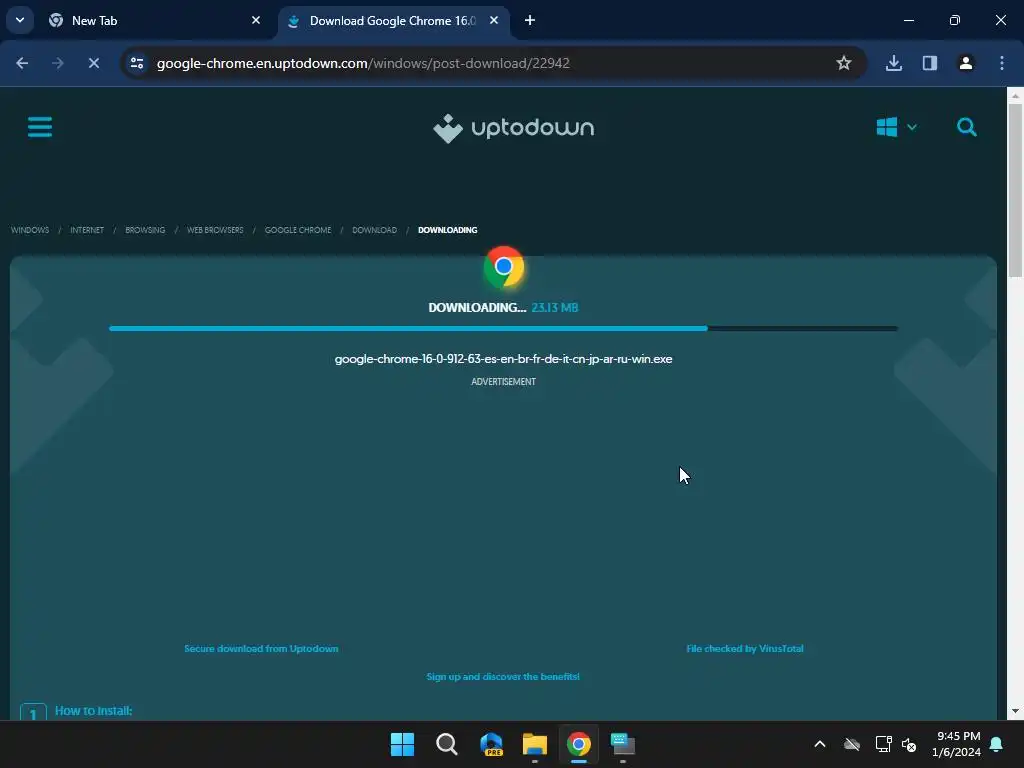Open a new browser tab
The width and height of the screenshot is (1024, 768).
coord(530,20)
